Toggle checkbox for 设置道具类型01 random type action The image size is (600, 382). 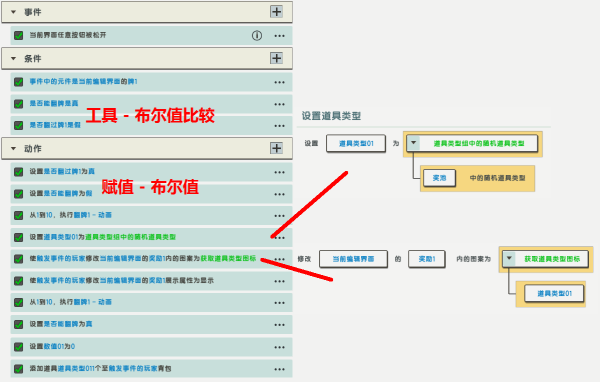coord(18,237)
